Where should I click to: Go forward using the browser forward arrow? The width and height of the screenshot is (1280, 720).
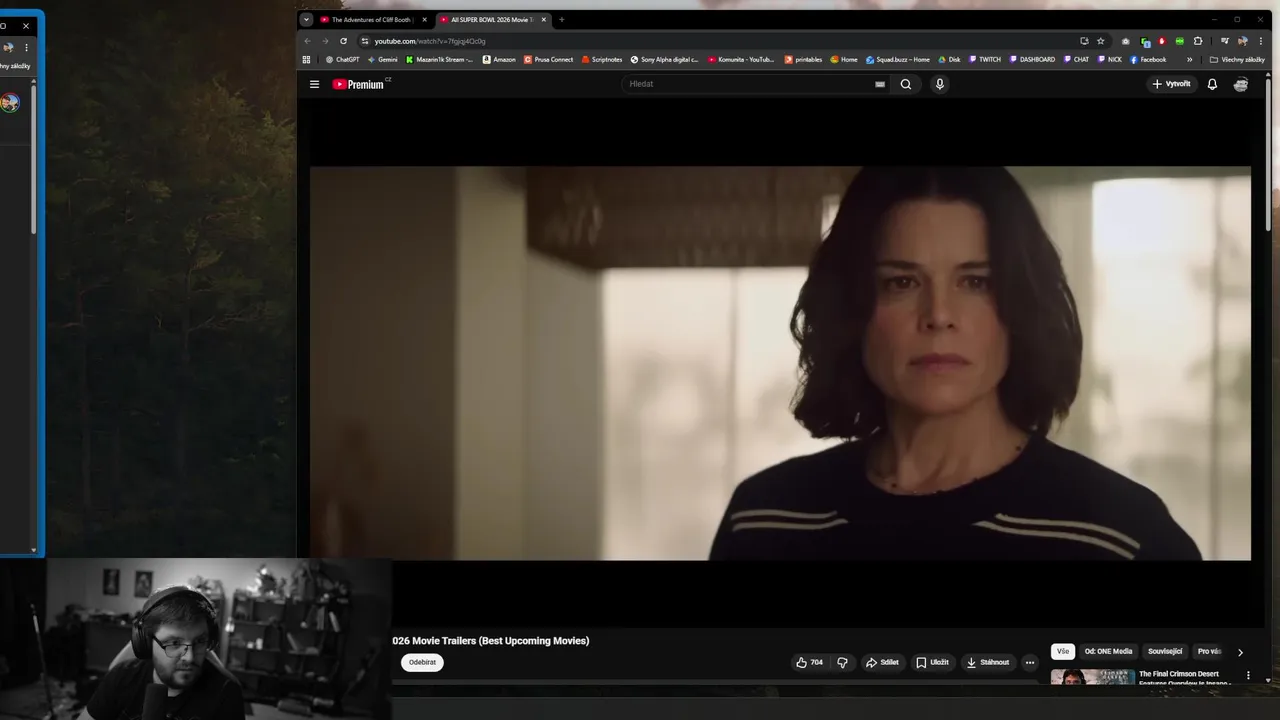pyautogui.click(x=325, y=41)
